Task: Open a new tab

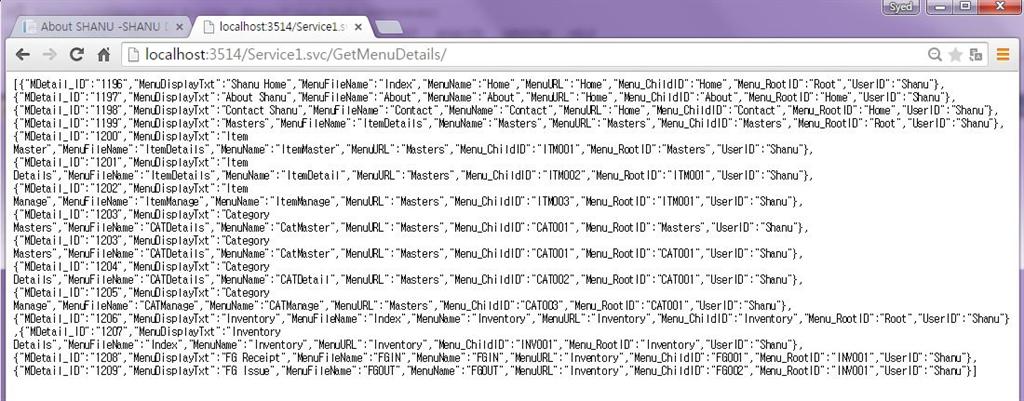Action: pyautogui.click(x=389, y=27)
